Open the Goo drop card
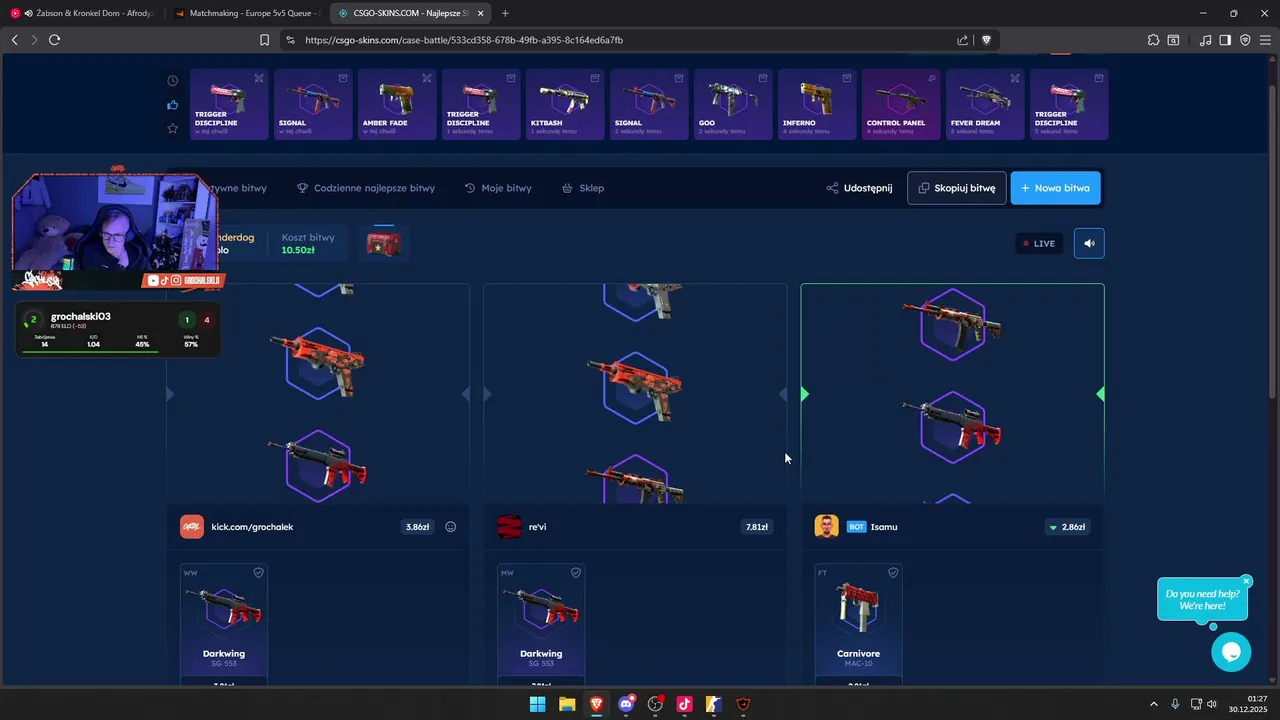The image size is (1280, 720). coord(732,104)
